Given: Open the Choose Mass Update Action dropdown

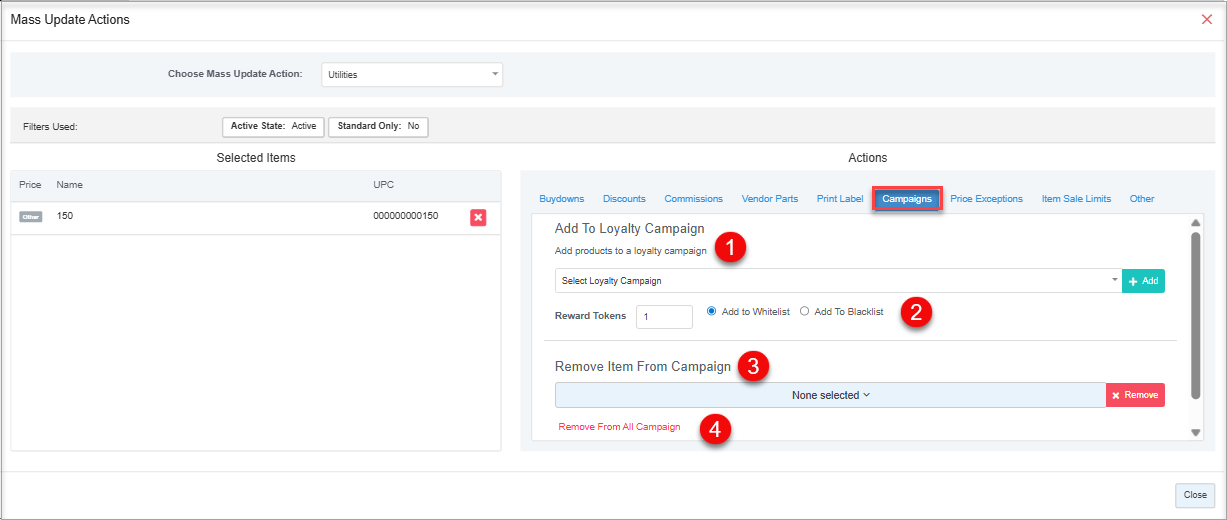Looking at the screenshot, I should 412,75.
